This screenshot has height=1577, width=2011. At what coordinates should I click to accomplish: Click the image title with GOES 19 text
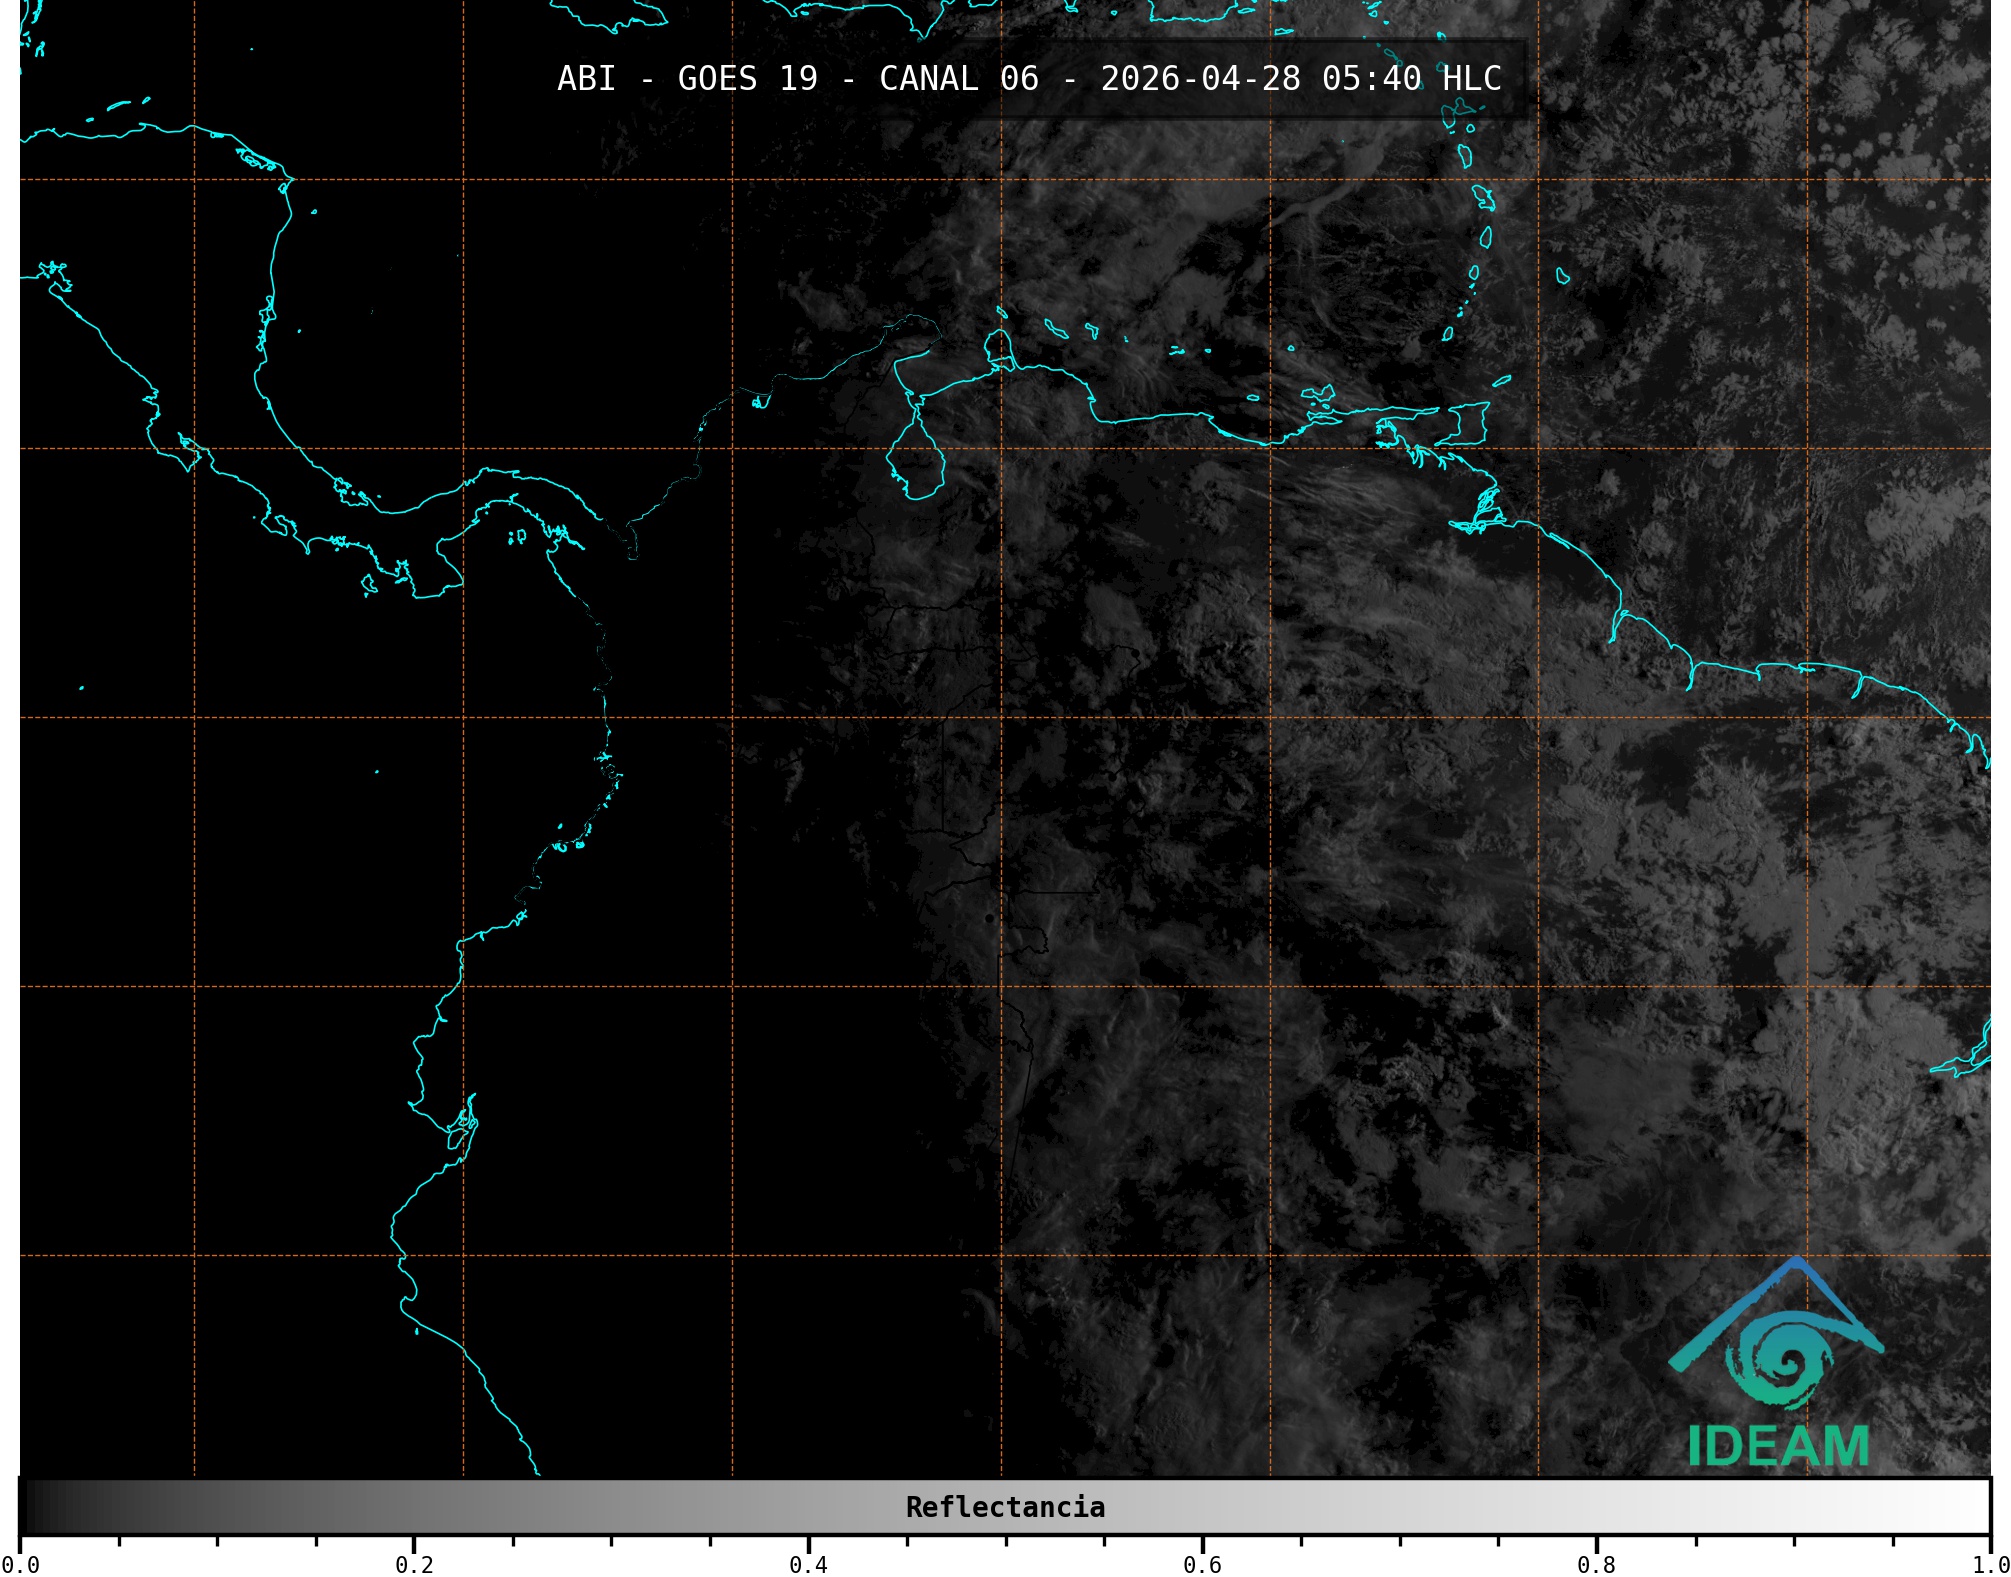click(747, 78)
